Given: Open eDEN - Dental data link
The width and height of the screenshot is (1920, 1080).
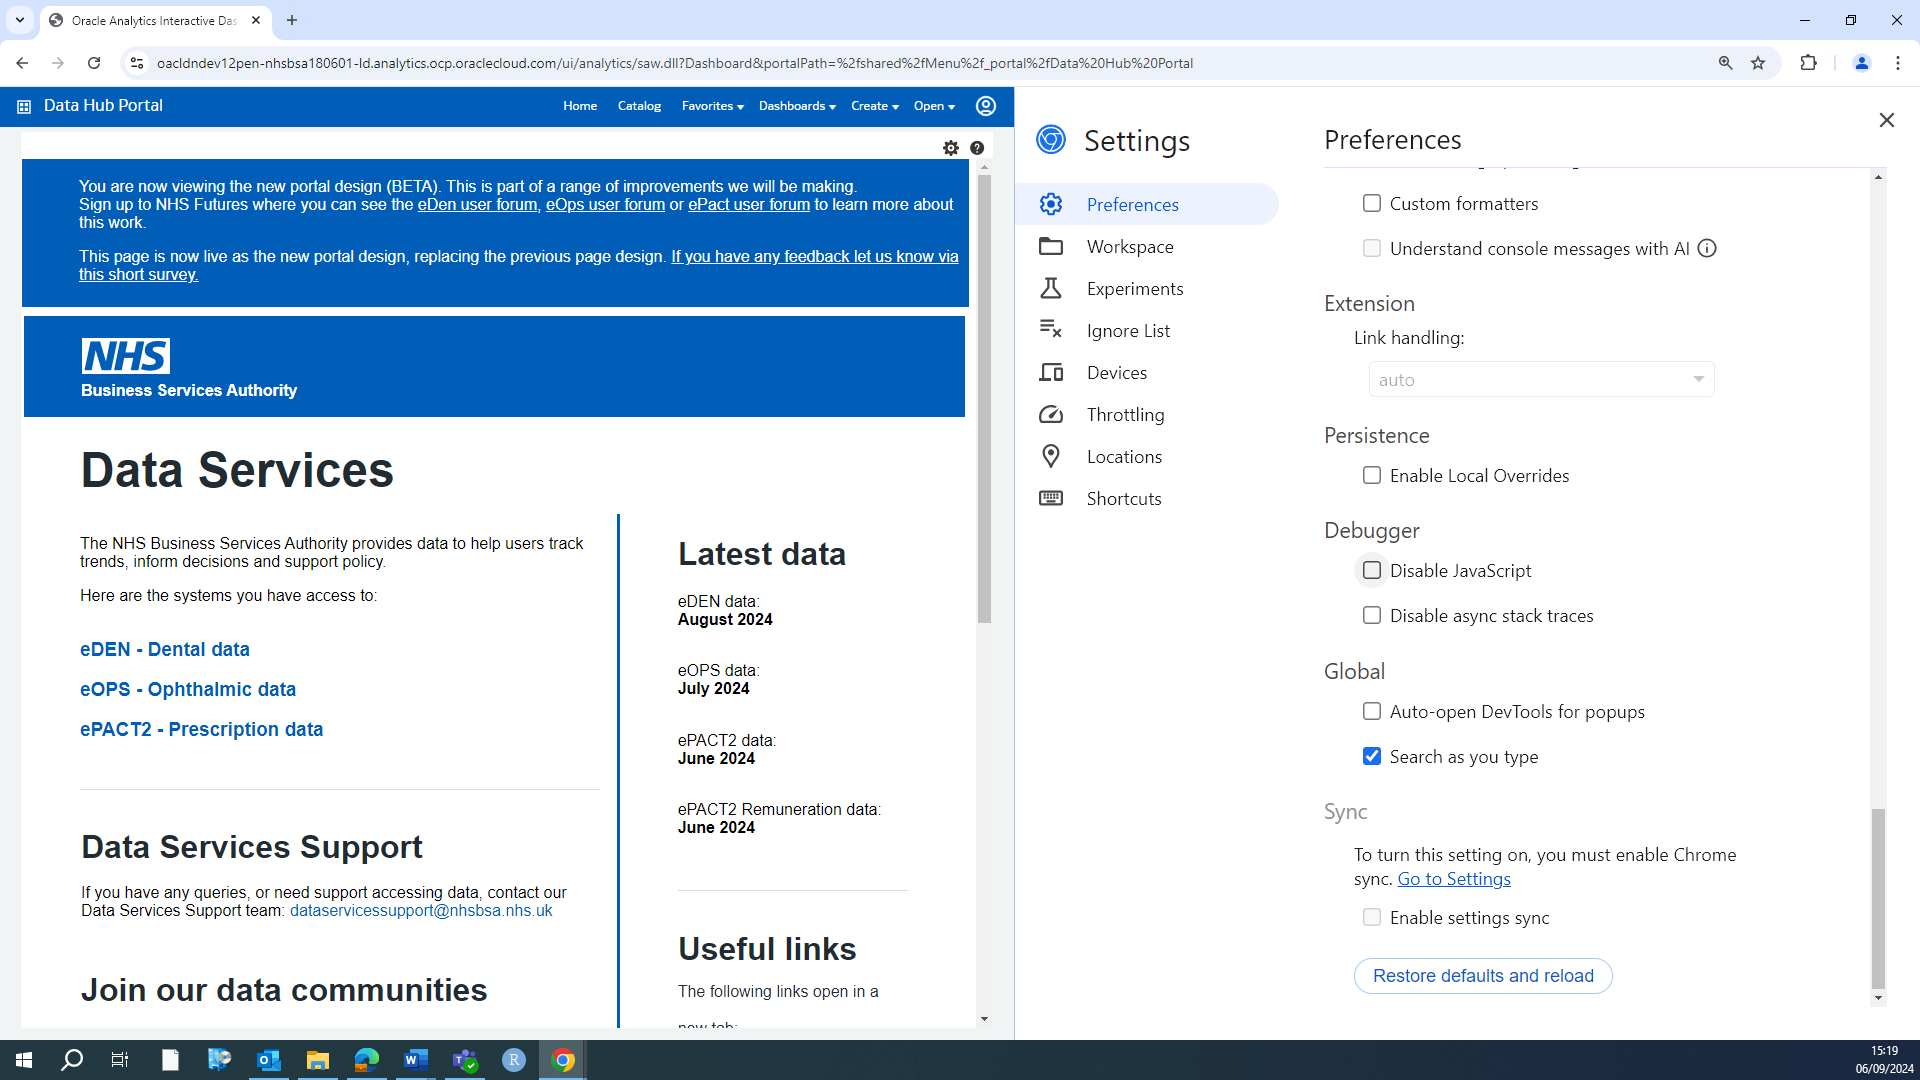Looking at the screenshot, I should point(165,649).
